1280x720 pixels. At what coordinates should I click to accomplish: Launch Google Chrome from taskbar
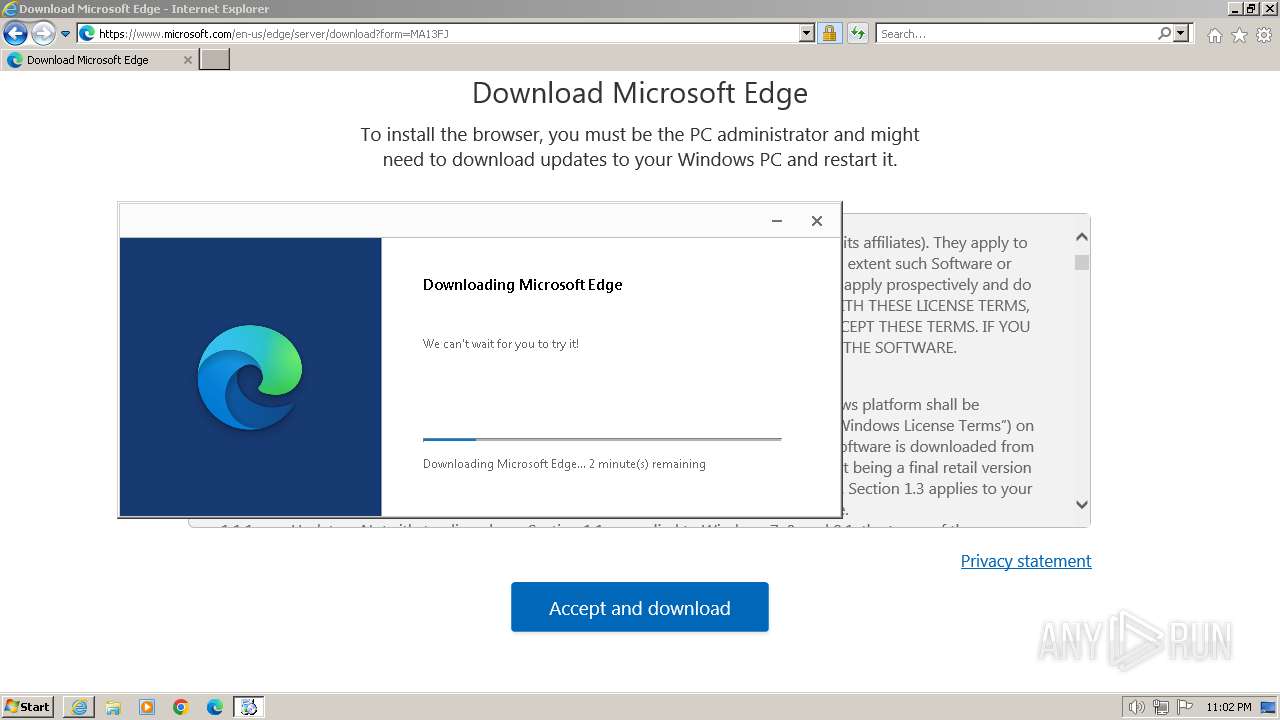click(x=181, y=707)
